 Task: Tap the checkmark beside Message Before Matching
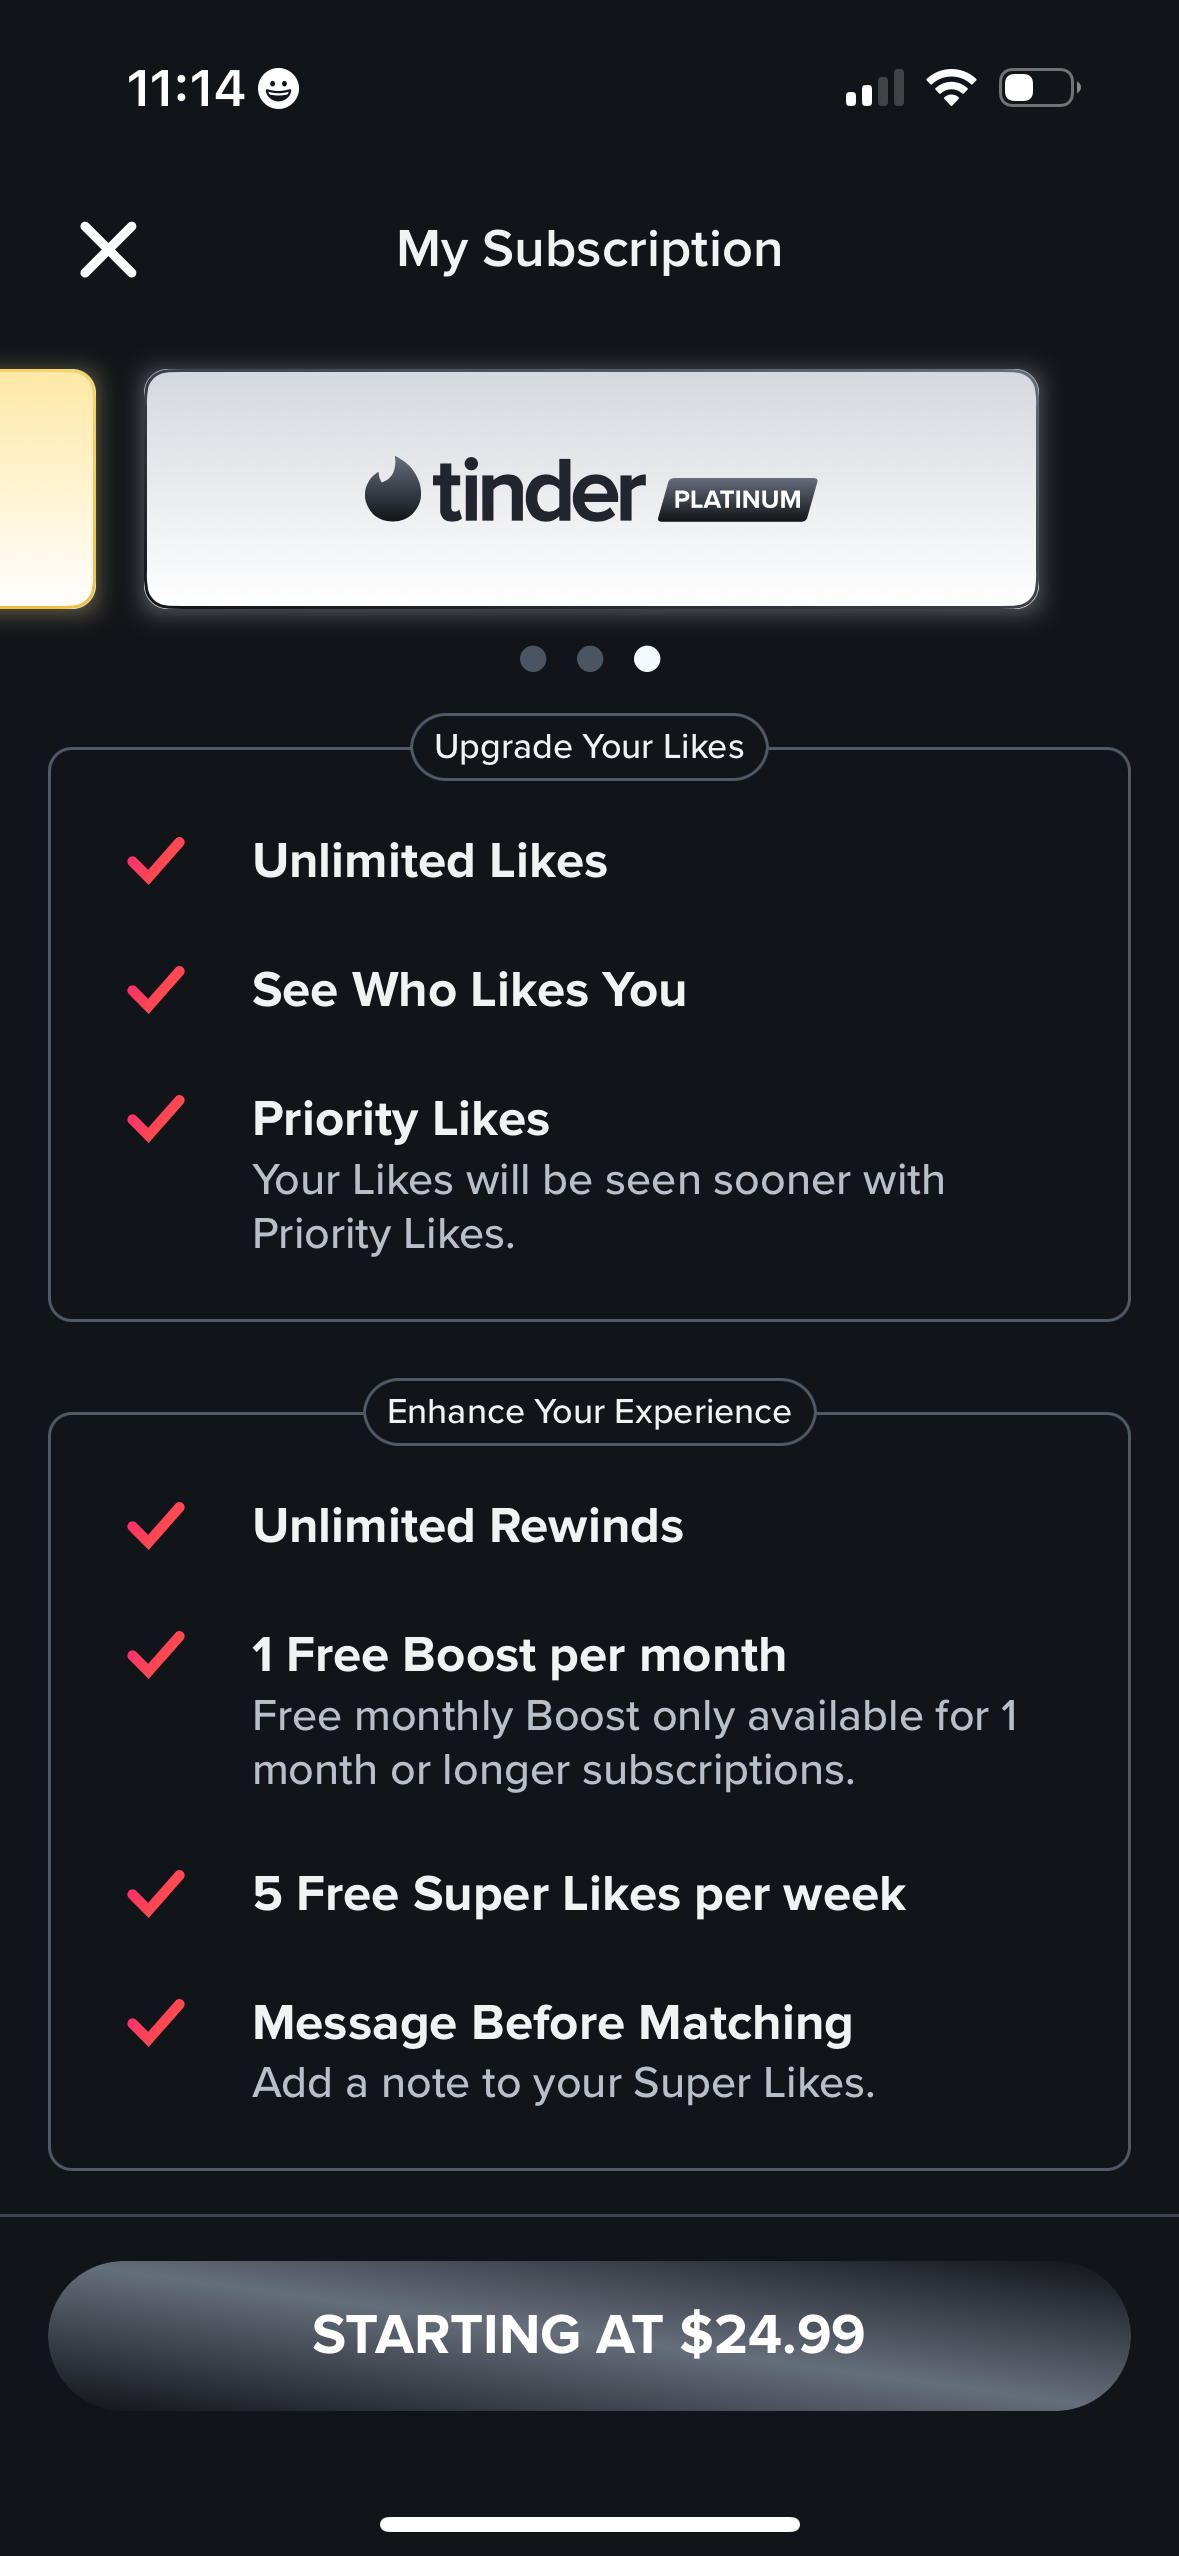pyautogui.click(x=156, y=2023)
